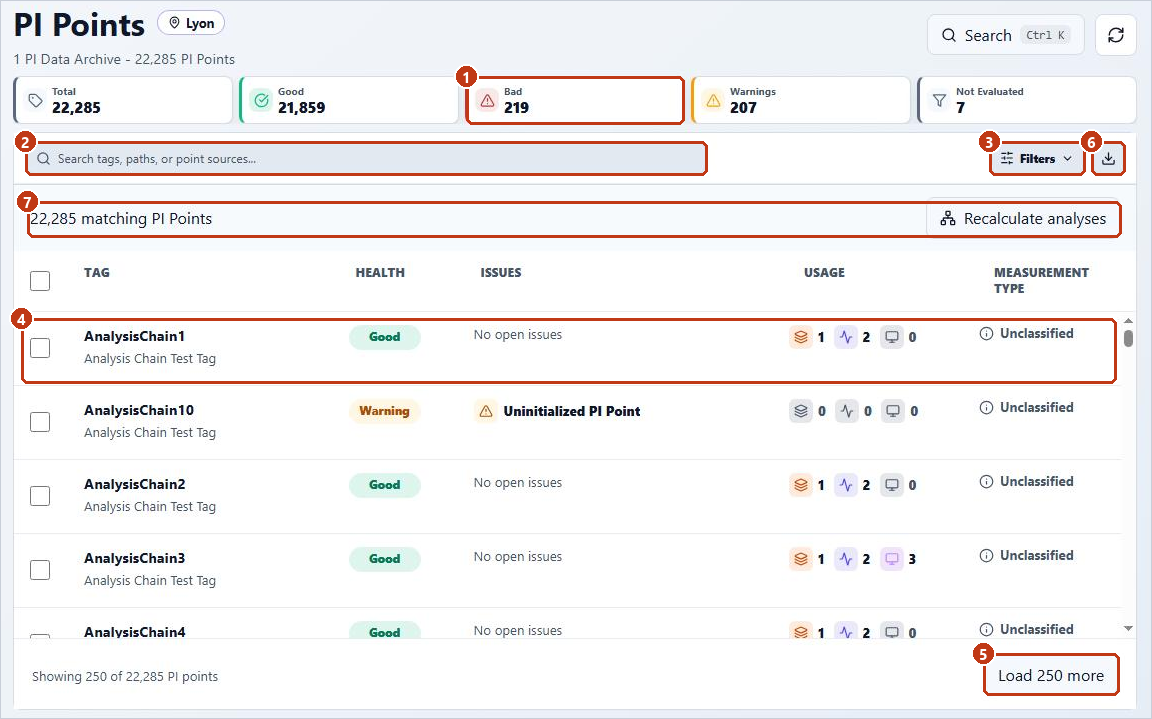
Task: Focus the search tags, paths input field
Action: (x=367, y=159)
